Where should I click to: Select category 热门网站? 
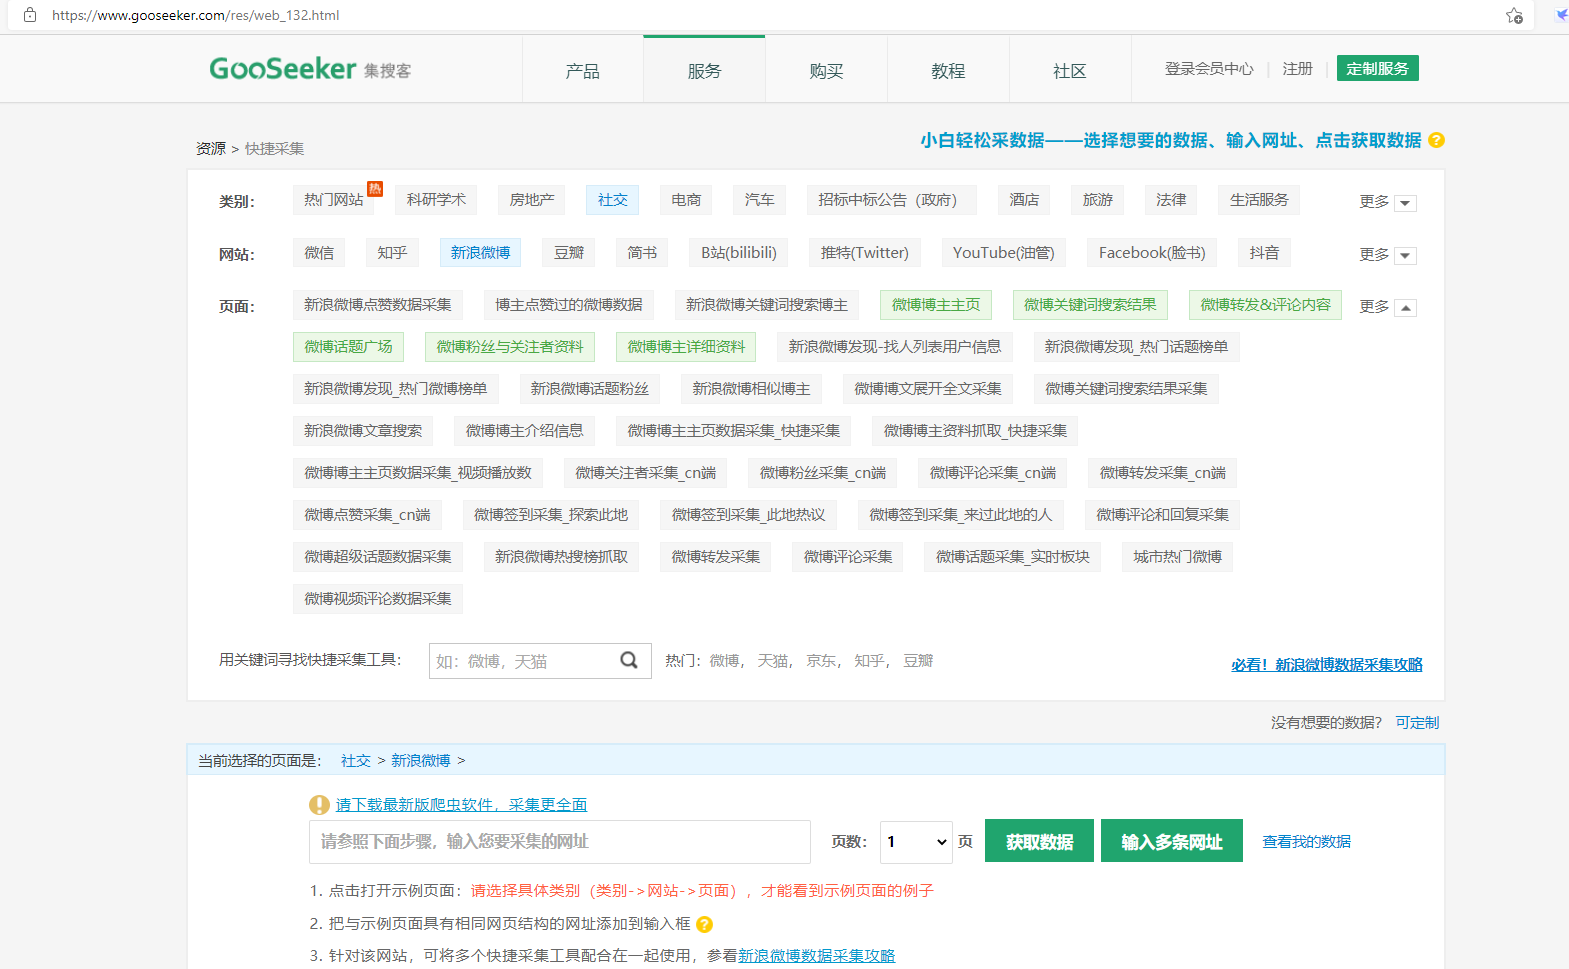(x=334, y=200)
